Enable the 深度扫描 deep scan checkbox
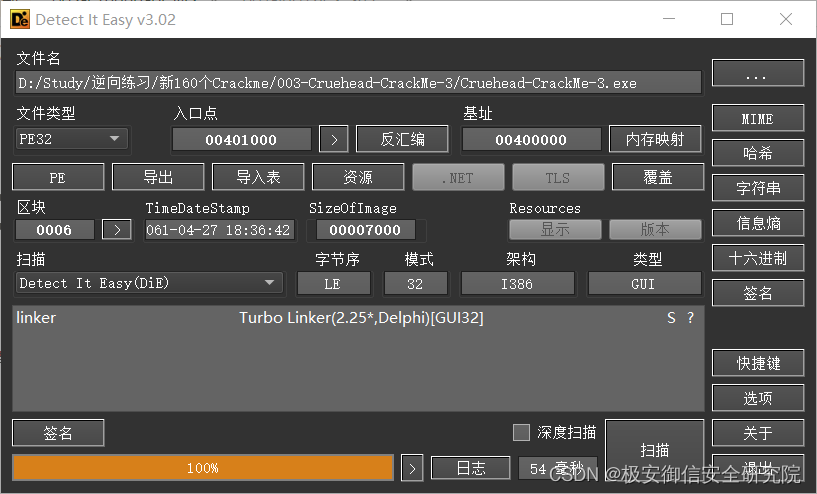 [x=521, y=432]
